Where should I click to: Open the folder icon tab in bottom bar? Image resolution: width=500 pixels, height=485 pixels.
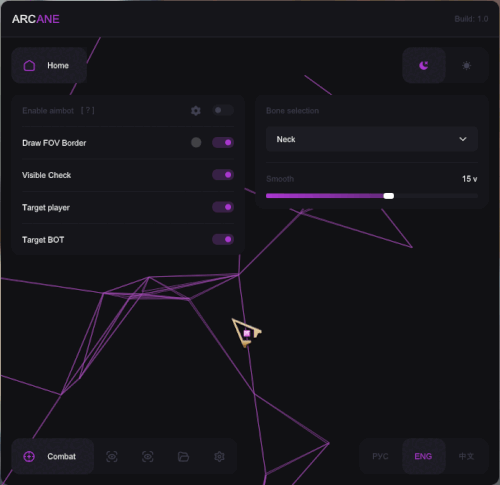(183, 456)
